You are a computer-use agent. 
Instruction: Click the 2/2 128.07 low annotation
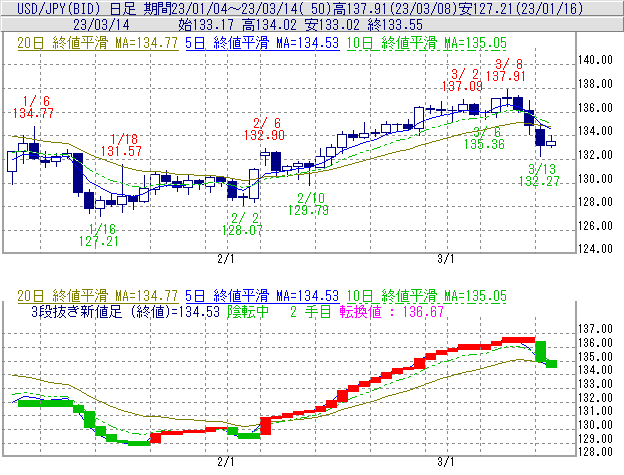(x=242, y=224)
